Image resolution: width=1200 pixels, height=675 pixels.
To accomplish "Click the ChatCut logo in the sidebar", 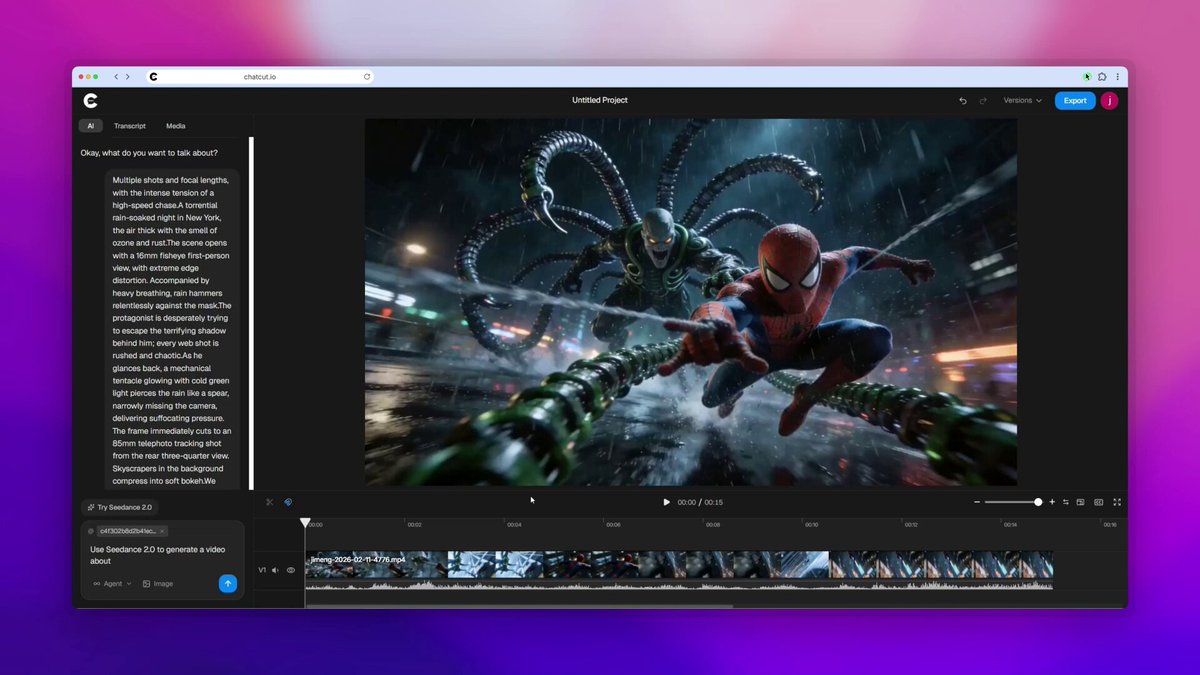I will tap(90, 100).
